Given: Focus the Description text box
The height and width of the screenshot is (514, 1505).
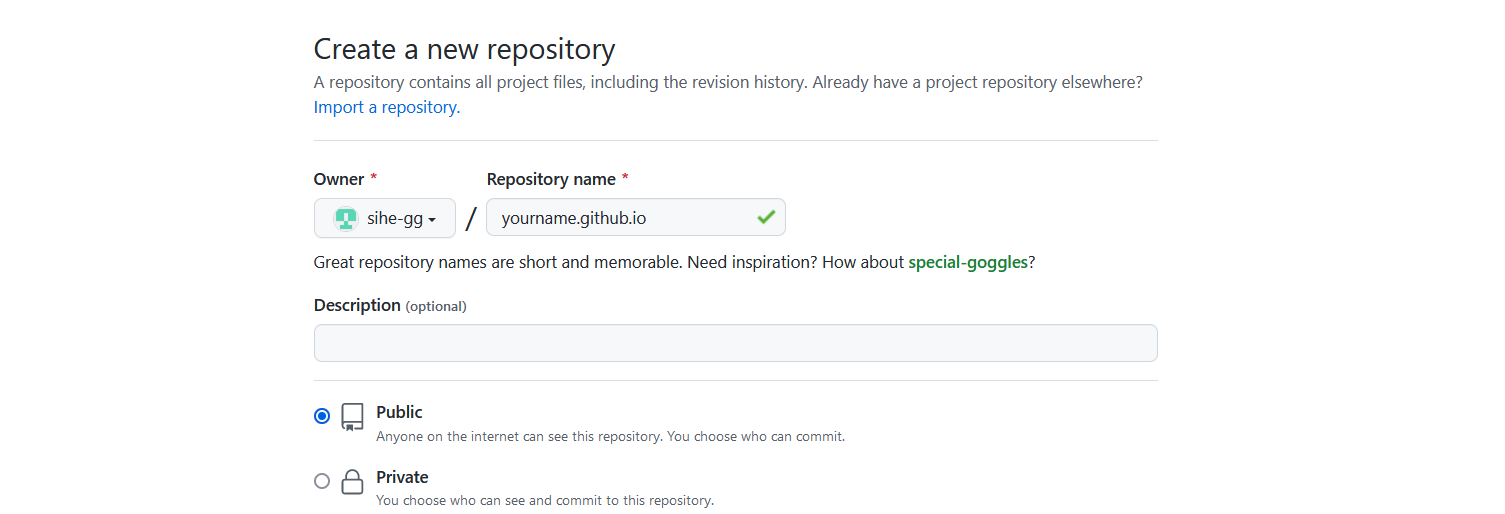Looking at the screenshot, I should click(x=735, y=343).
